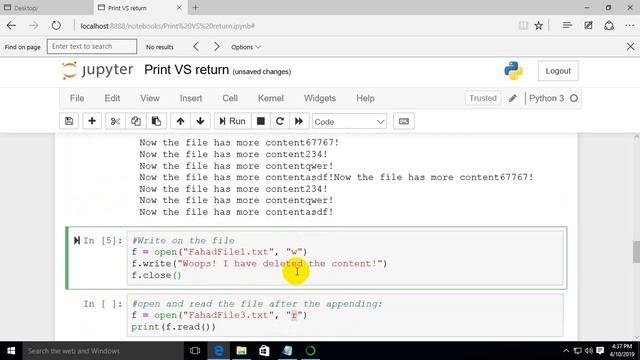The width and height of the screenshot is (640, 360).
Task: Open the Help menu
Action: (365, 98)
